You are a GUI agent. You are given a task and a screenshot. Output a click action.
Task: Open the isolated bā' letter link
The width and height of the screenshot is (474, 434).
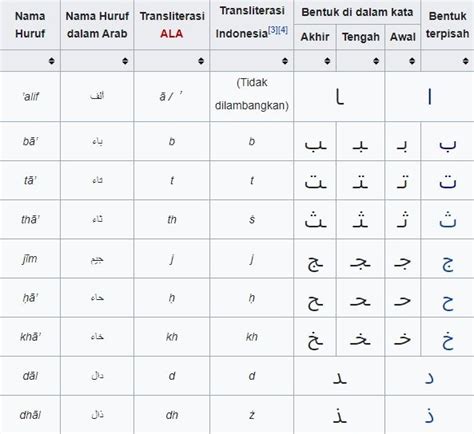(x=447, y=144)
